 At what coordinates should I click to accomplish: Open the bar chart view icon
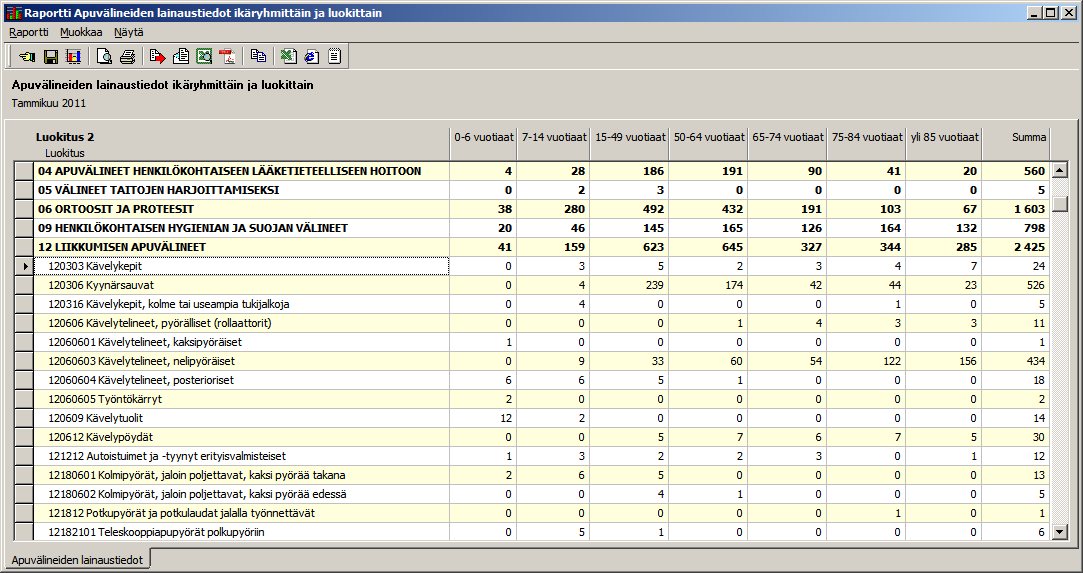click(73, 57)
